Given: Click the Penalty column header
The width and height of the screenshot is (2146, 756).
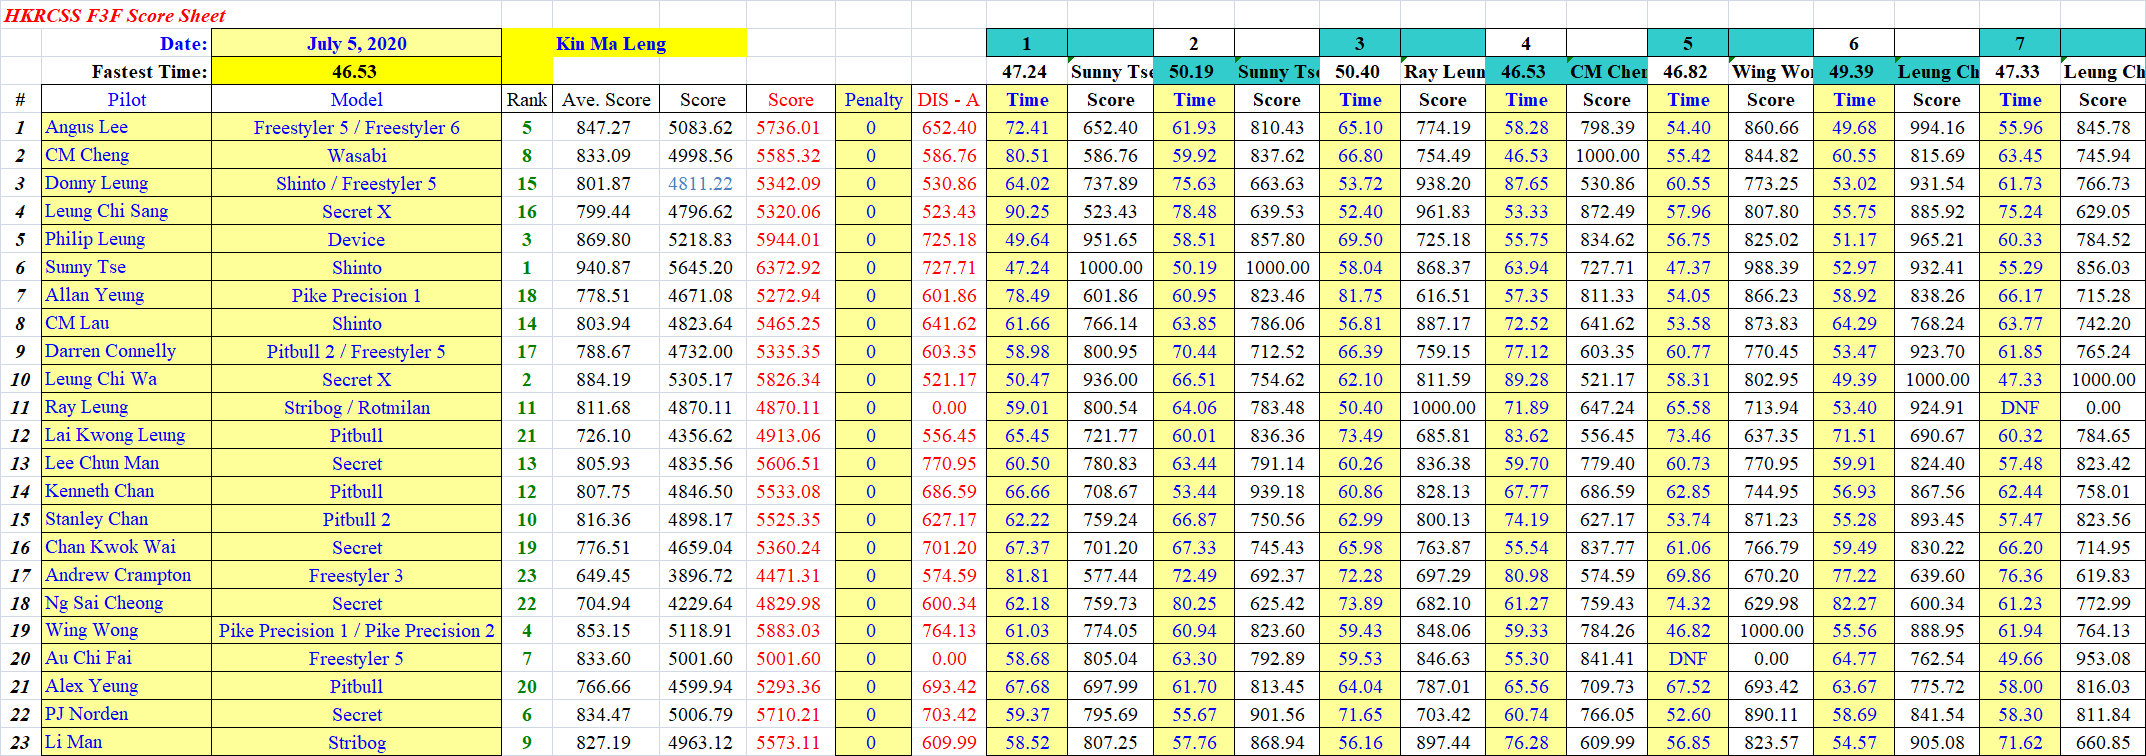Looking at the screenshot, I should coord(873,99).
